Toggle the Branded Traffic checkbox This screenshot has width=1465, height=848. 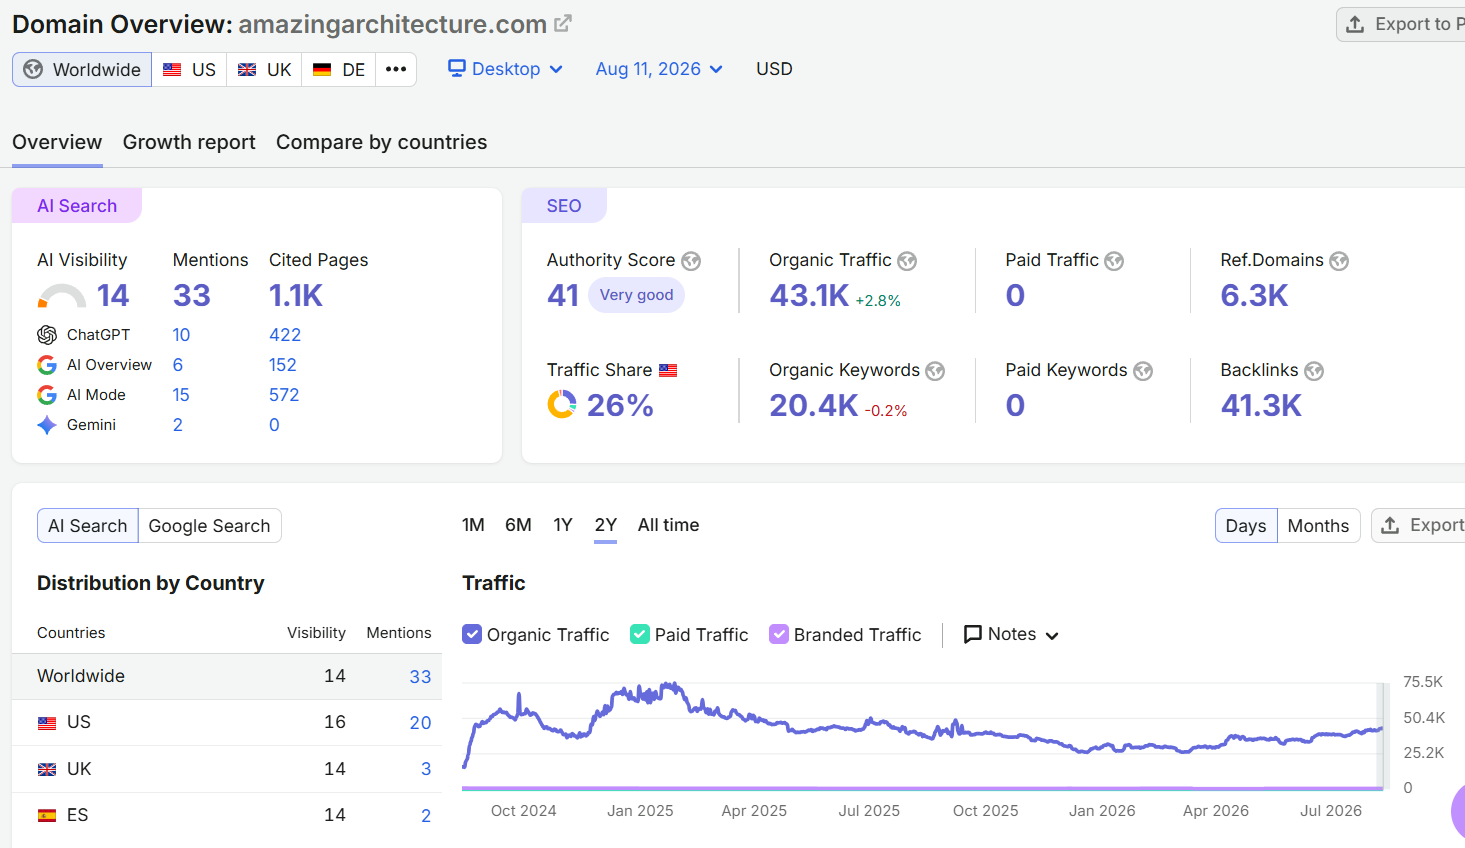pos(779,634)
